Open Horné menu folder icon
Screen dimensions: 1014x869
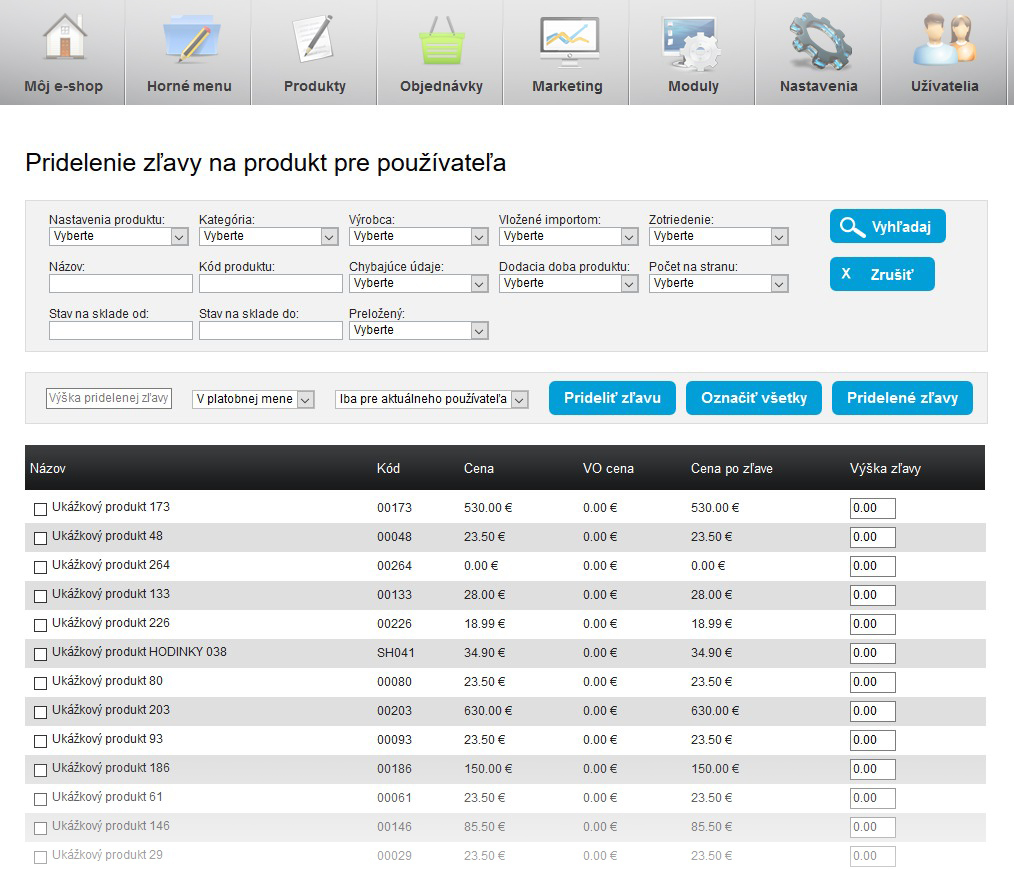click(x=189, y=39)
